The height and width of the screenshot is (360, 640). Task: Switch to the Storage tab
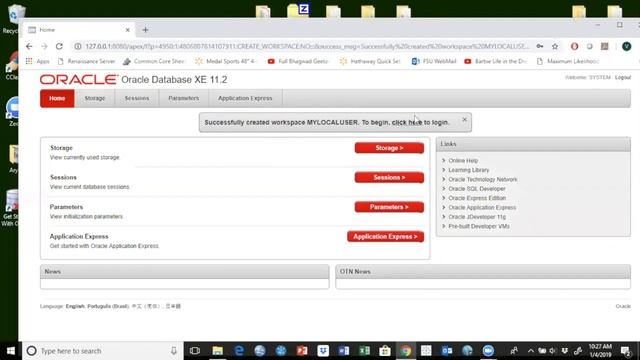(x=95, y=98)
